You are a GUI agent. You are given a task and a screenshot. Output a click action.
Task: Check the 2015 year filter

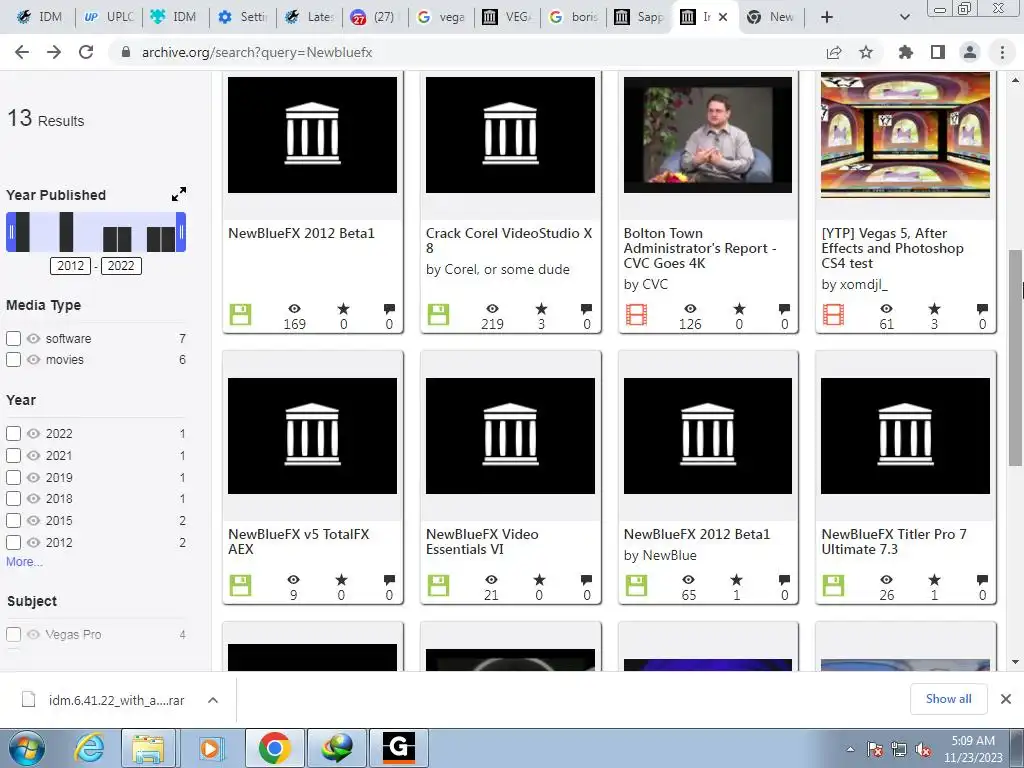click(x=13, y=520)
